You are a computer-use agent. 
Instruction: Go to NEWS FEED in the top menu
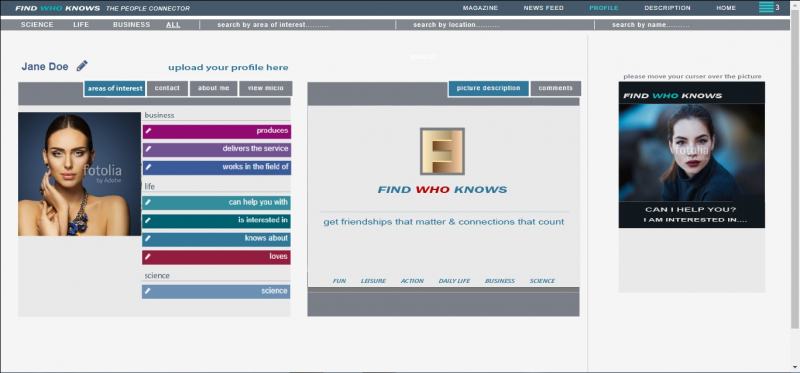[x=543, y=8]
